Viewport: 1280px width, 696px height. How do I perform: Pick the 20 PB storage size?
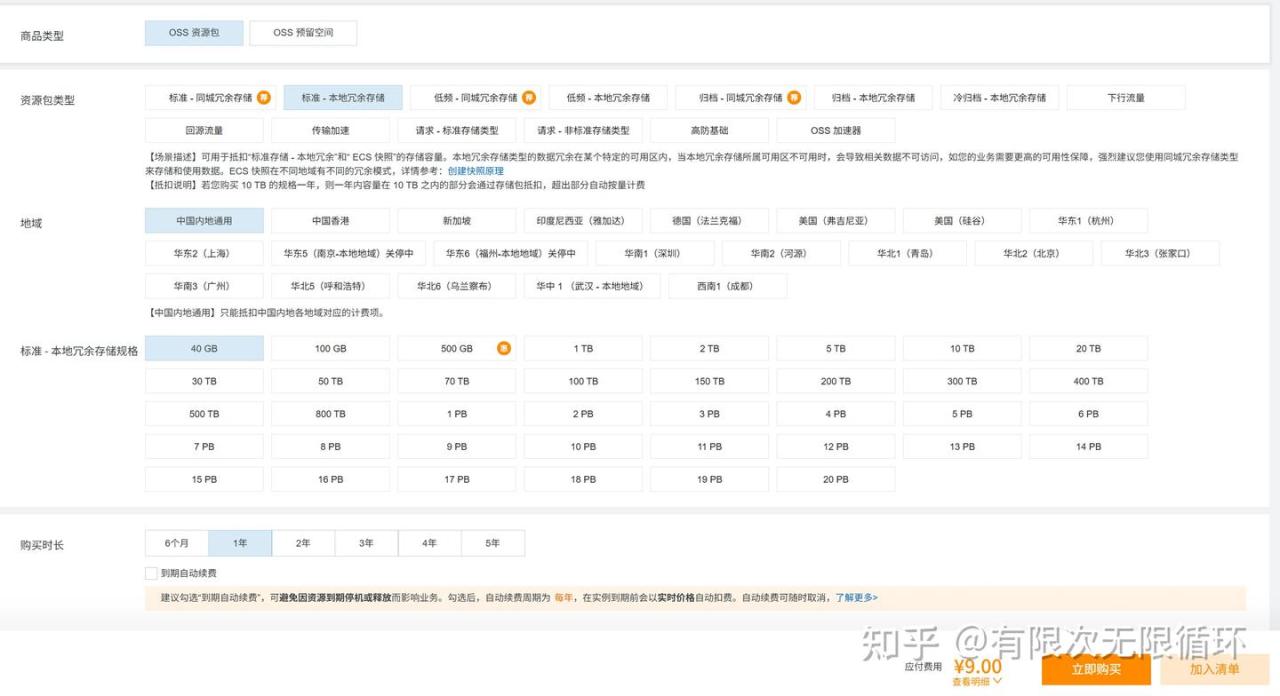point(835,480)
